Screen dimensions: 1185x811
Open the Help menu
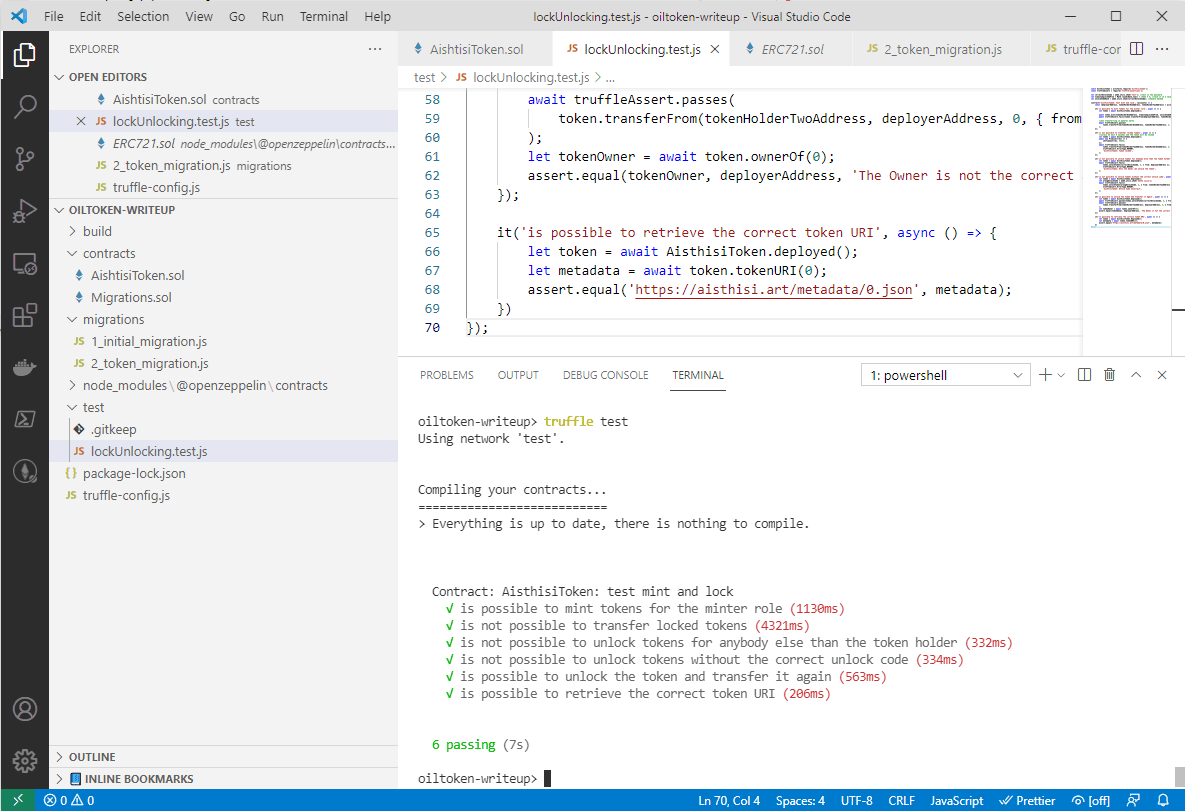coord(377,17)
